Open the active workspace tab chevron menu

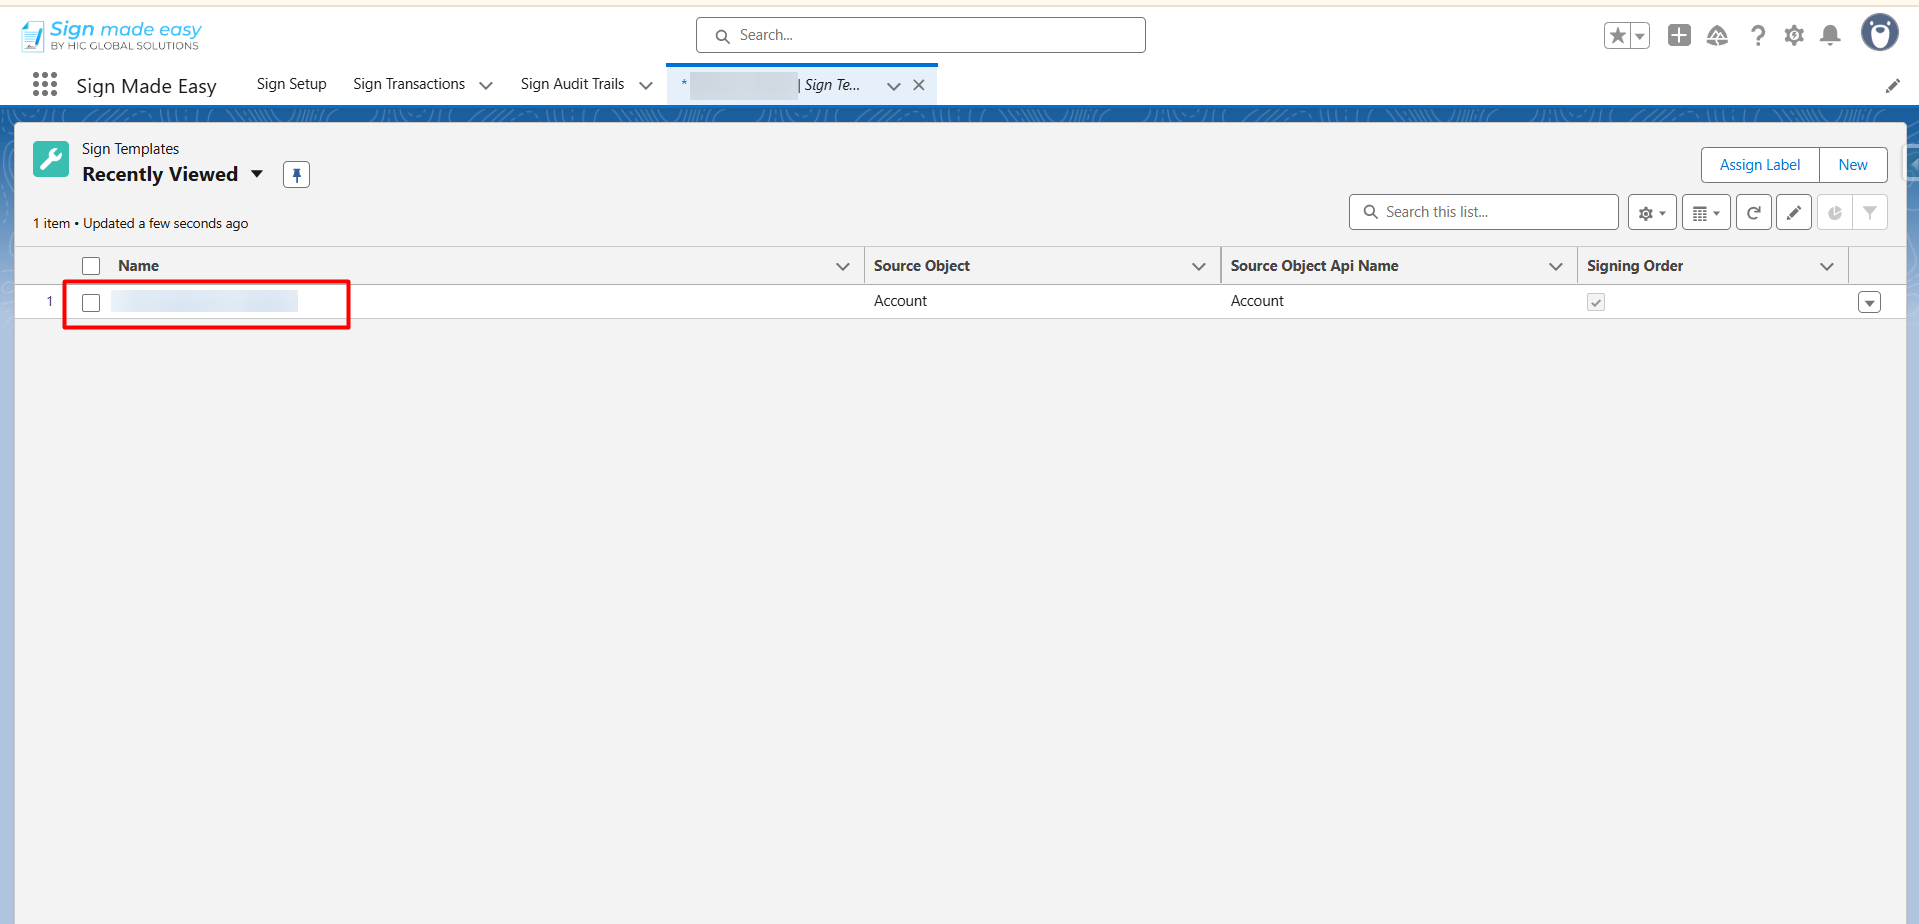894,86
